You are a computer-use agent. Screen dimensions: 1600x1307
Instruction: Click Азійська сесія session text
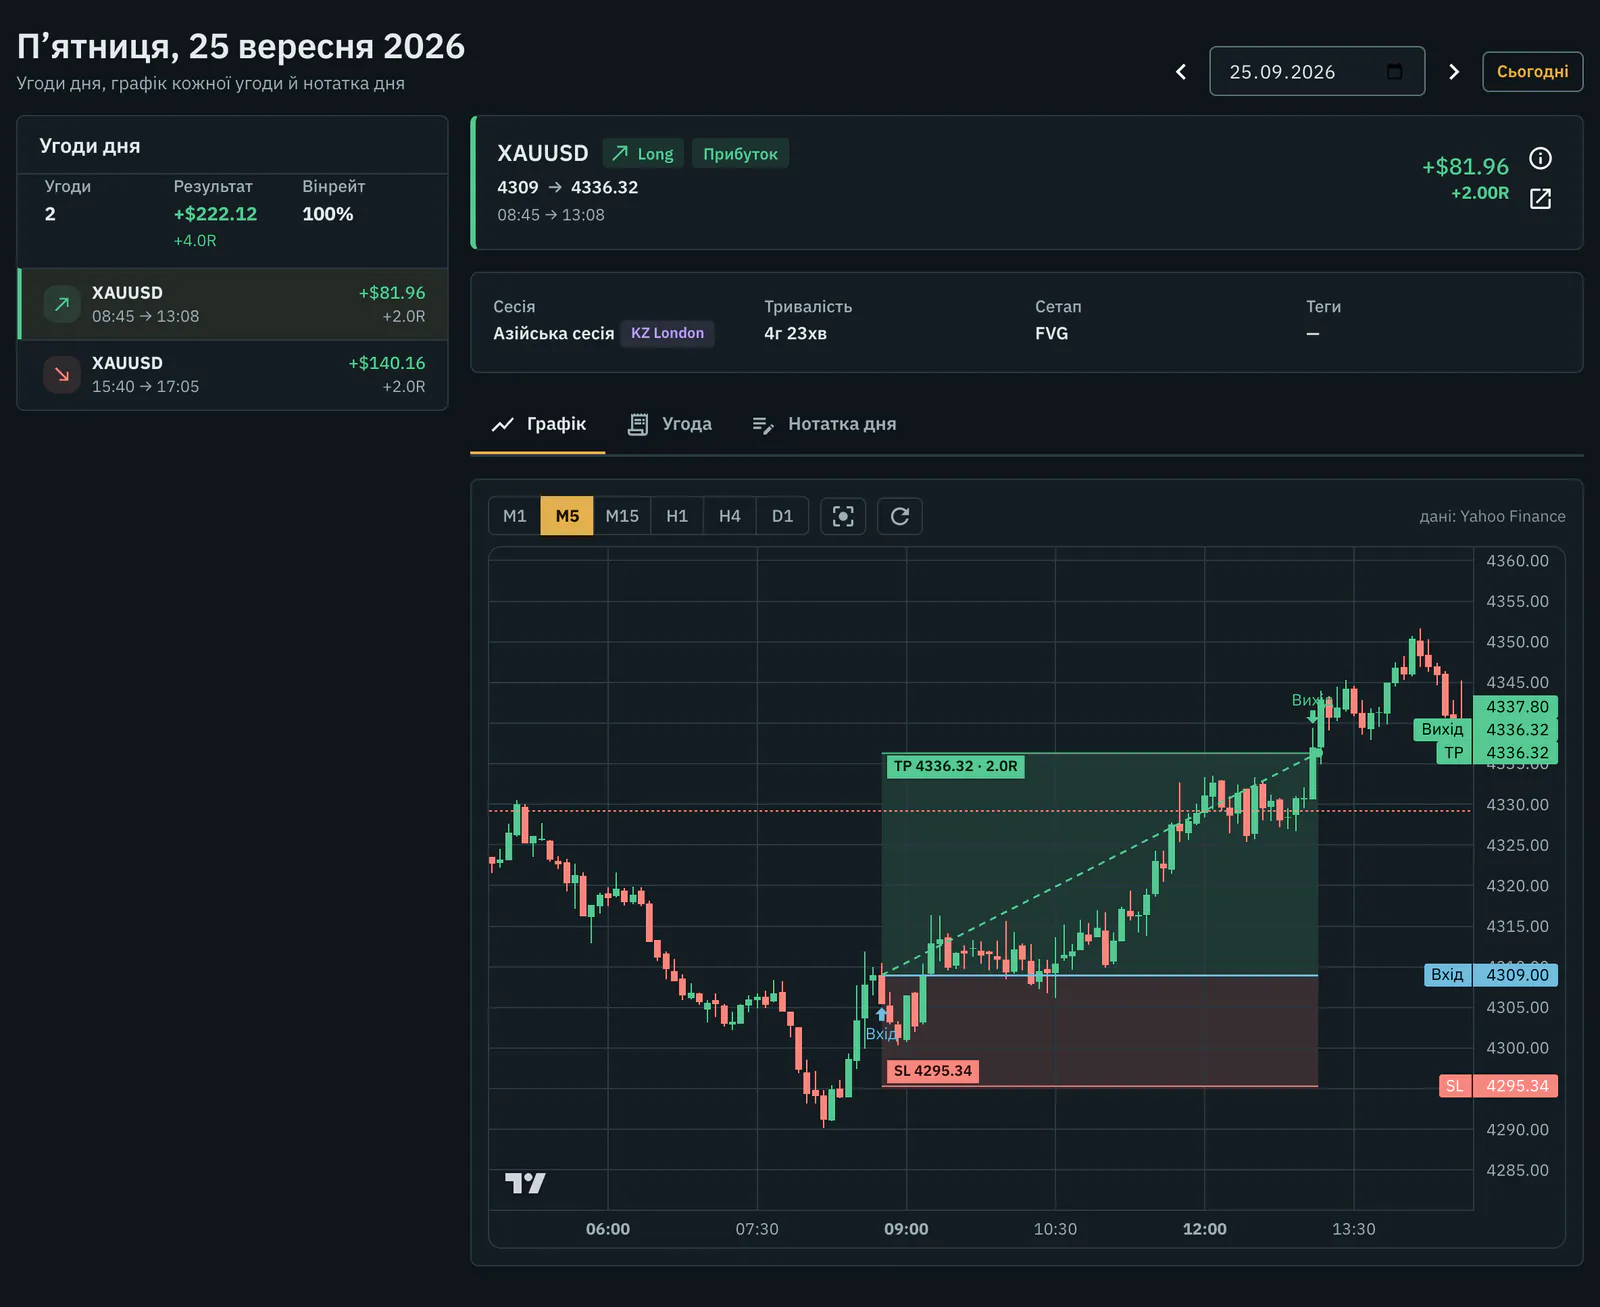click(553, 333)
